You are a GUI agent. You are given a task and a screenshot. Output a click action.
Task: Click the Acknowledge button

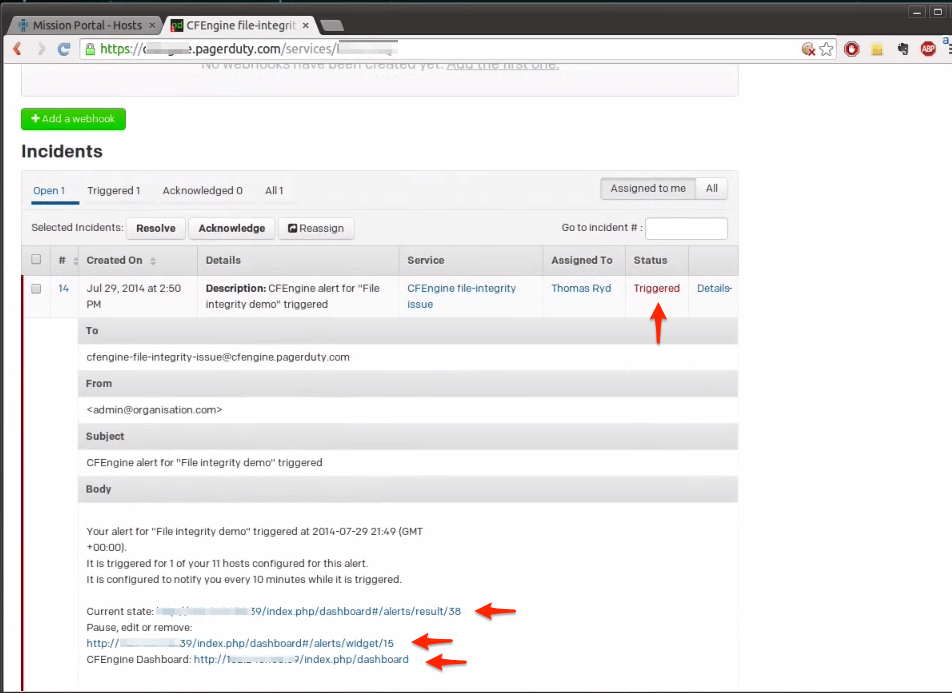231,228
